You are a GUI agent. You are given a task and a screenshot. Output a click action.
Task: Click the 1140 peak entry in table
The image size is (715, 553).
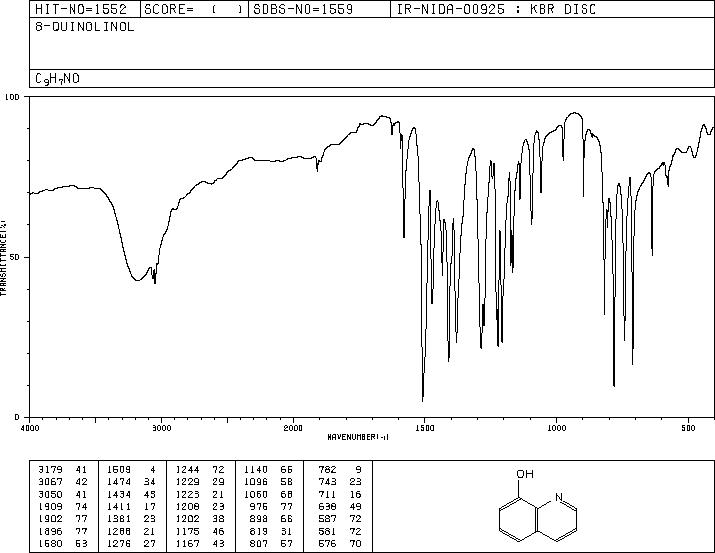click(268, 470)
